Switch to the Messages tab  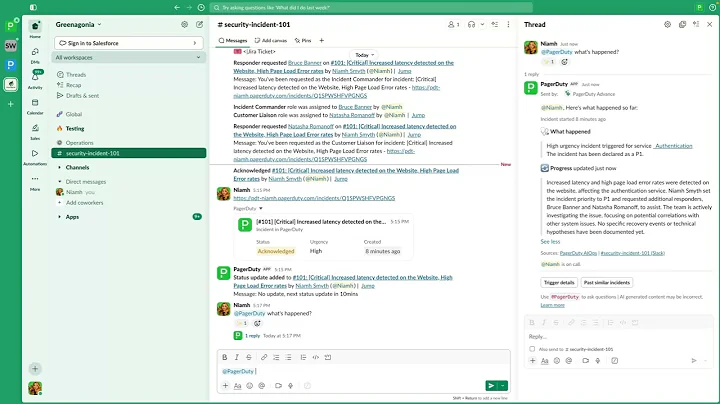click(233, 40)
